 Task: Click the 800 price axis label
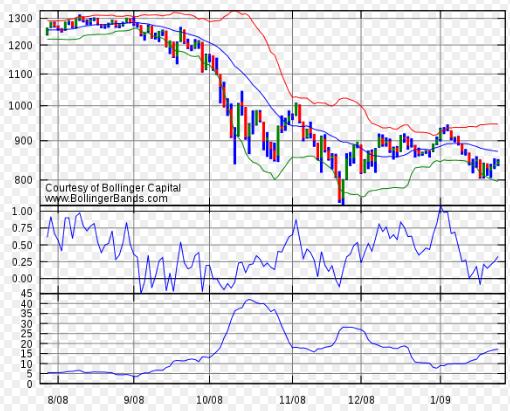tap(23, 180)
